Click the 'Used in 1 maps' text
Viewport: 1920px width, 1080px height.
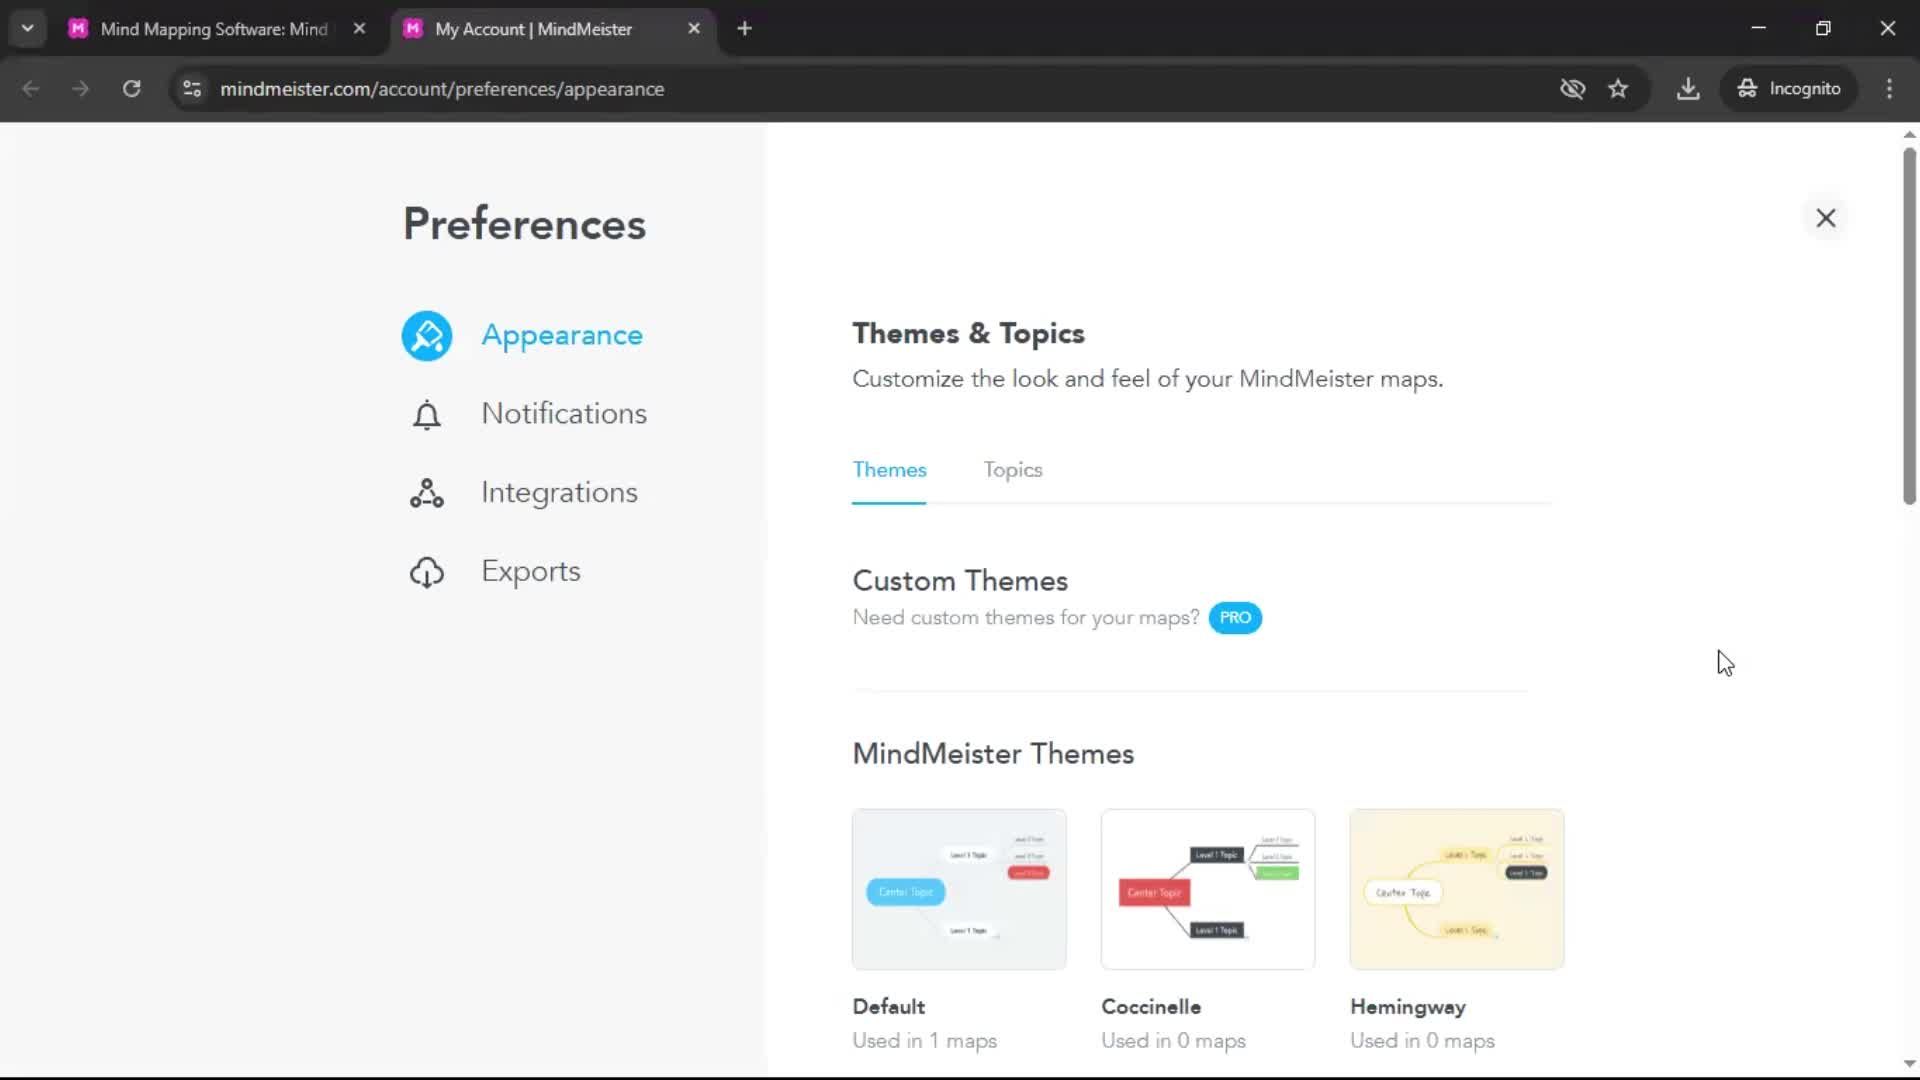click(924, 1041)
